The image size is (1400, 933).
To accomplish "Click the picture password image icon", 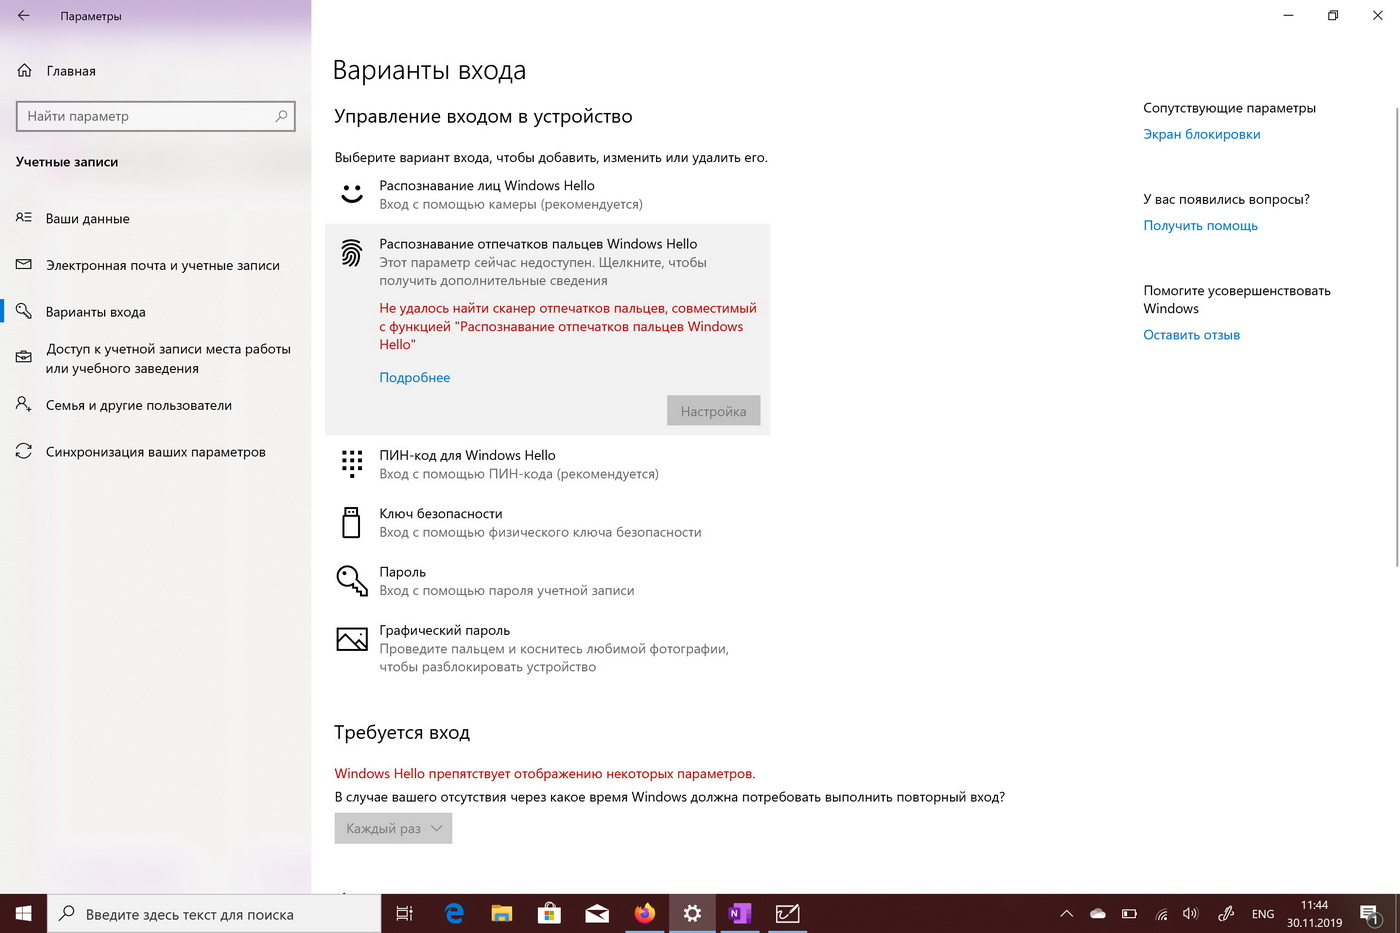I will coord(352,639).
